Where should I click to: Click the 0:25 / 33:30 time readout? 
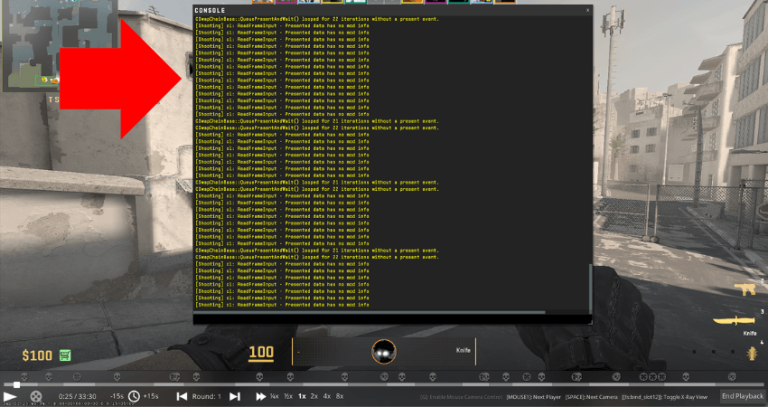pos(77,396)
